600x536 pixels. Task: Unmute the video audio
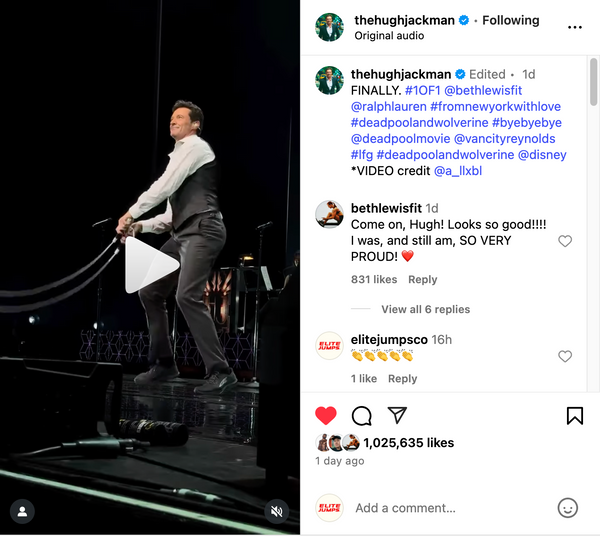click(x=277, y=511)
